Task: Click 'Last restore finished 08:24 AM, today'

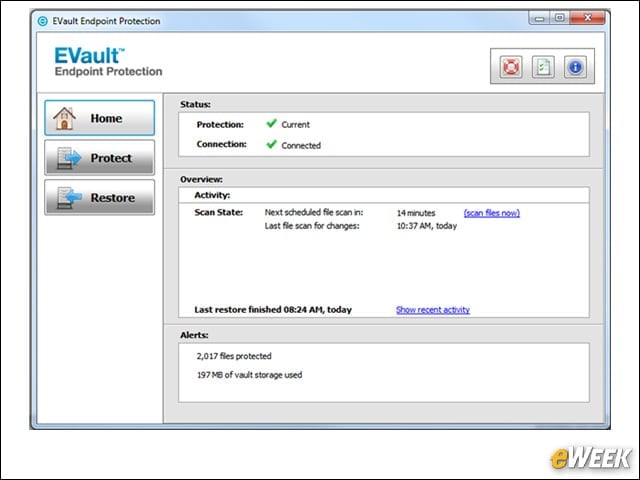Action: coord(273,309)
